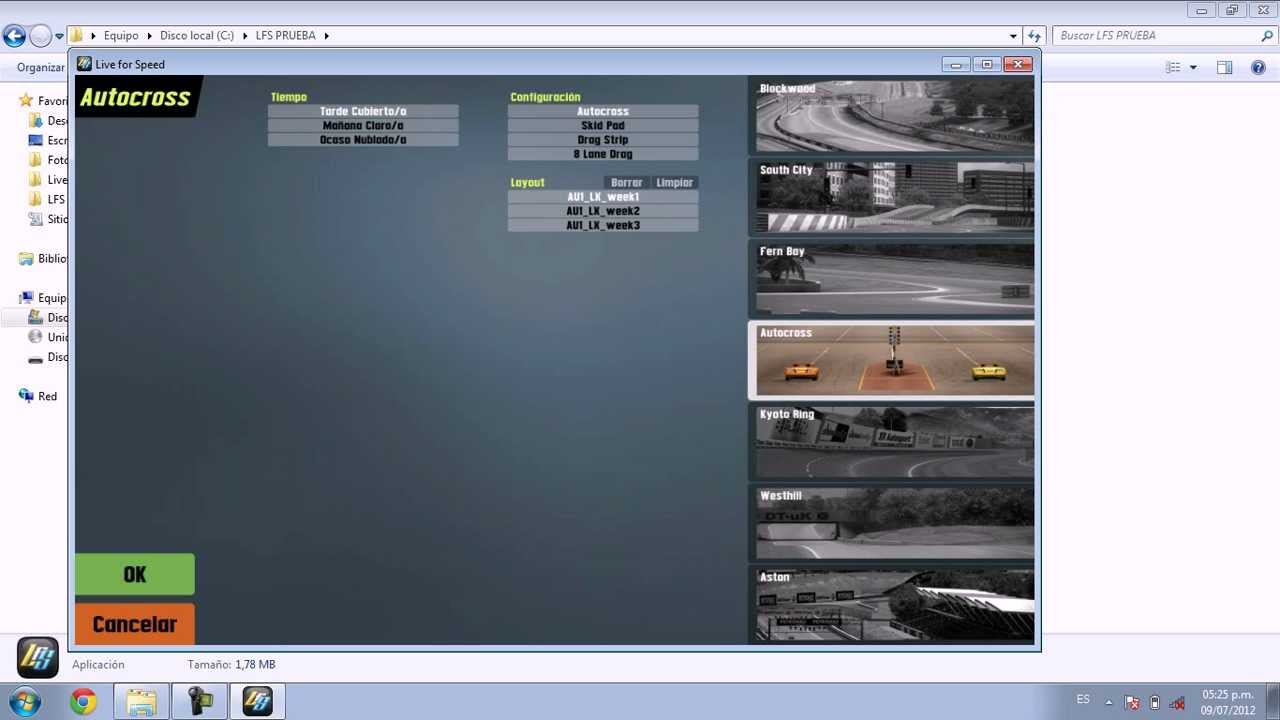
Task: Click the green OK button
Action: point(135,575)
